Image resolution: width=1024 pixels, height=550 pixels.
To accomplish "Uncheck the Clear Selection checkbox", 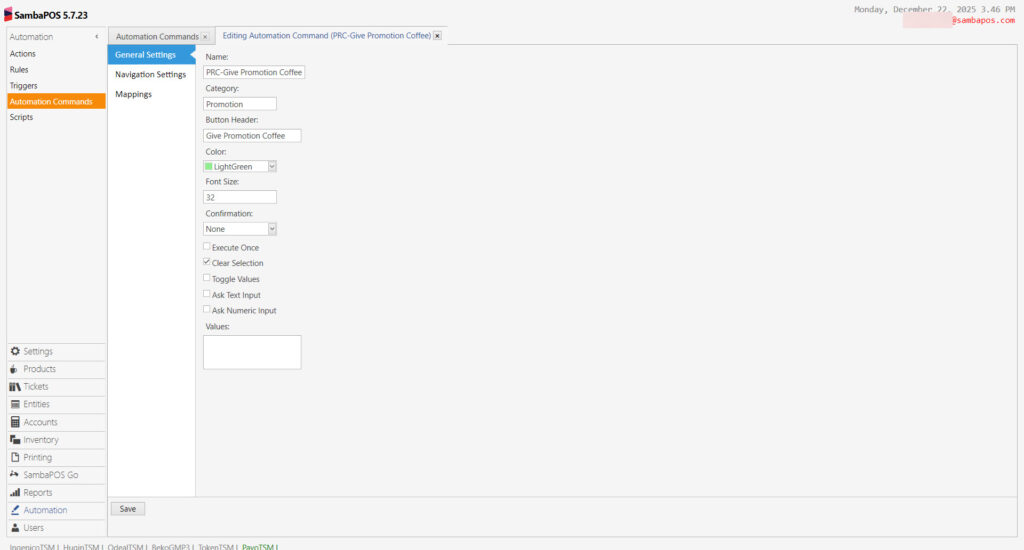I will [207, 263].
